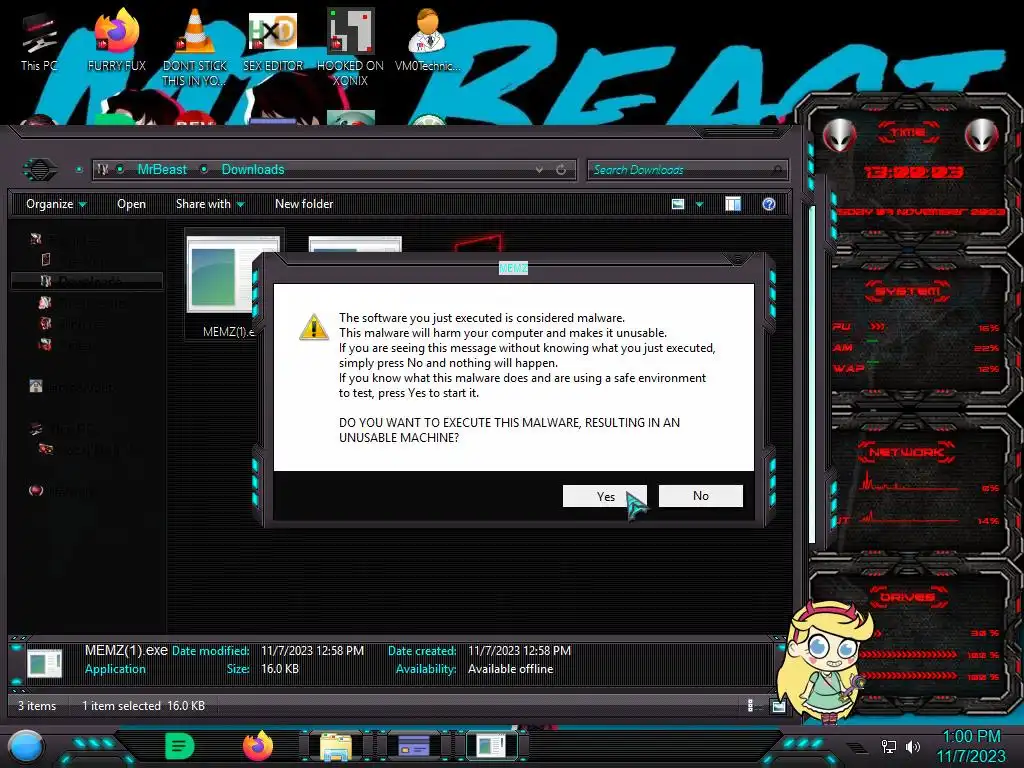1024x768 pixels.
Task: Open the address bar history dropdown
Action: pos(539,170)
